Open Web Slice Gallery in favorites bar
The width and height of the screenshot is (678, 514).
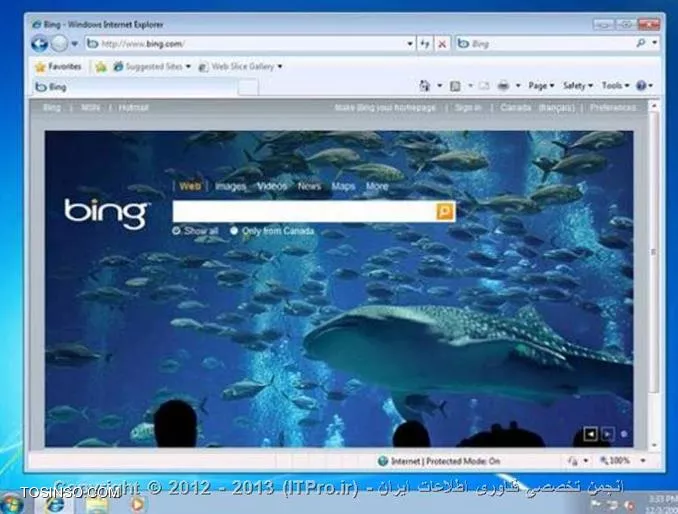pos(240,67)
